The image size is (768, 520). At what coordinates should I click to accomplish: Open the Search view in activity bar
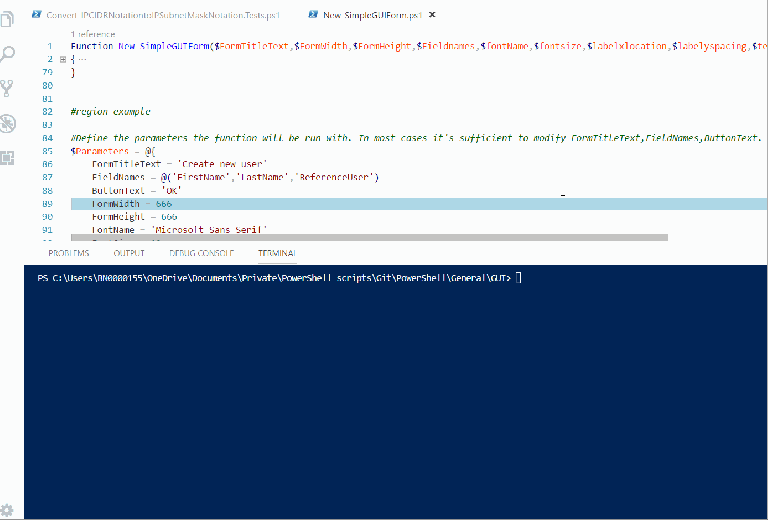coord(8,54)
